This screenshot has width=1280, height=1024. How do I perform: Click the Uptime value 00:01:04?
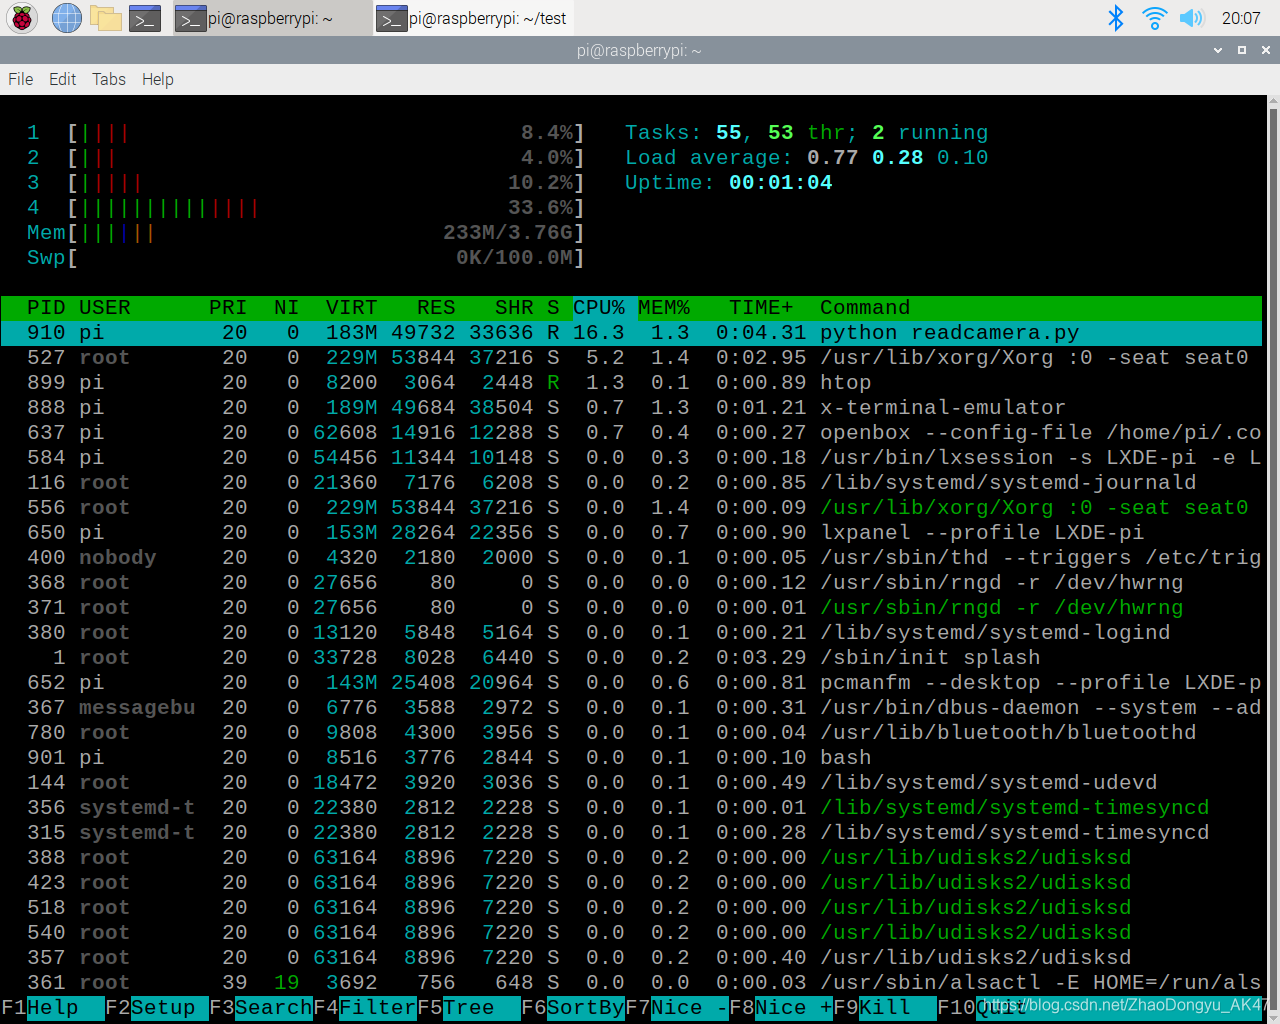781,183
